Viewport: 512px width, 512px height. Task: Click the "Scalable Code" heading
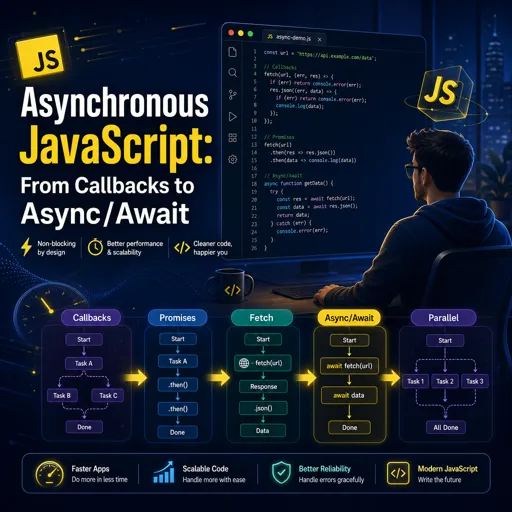pos(205,469)
